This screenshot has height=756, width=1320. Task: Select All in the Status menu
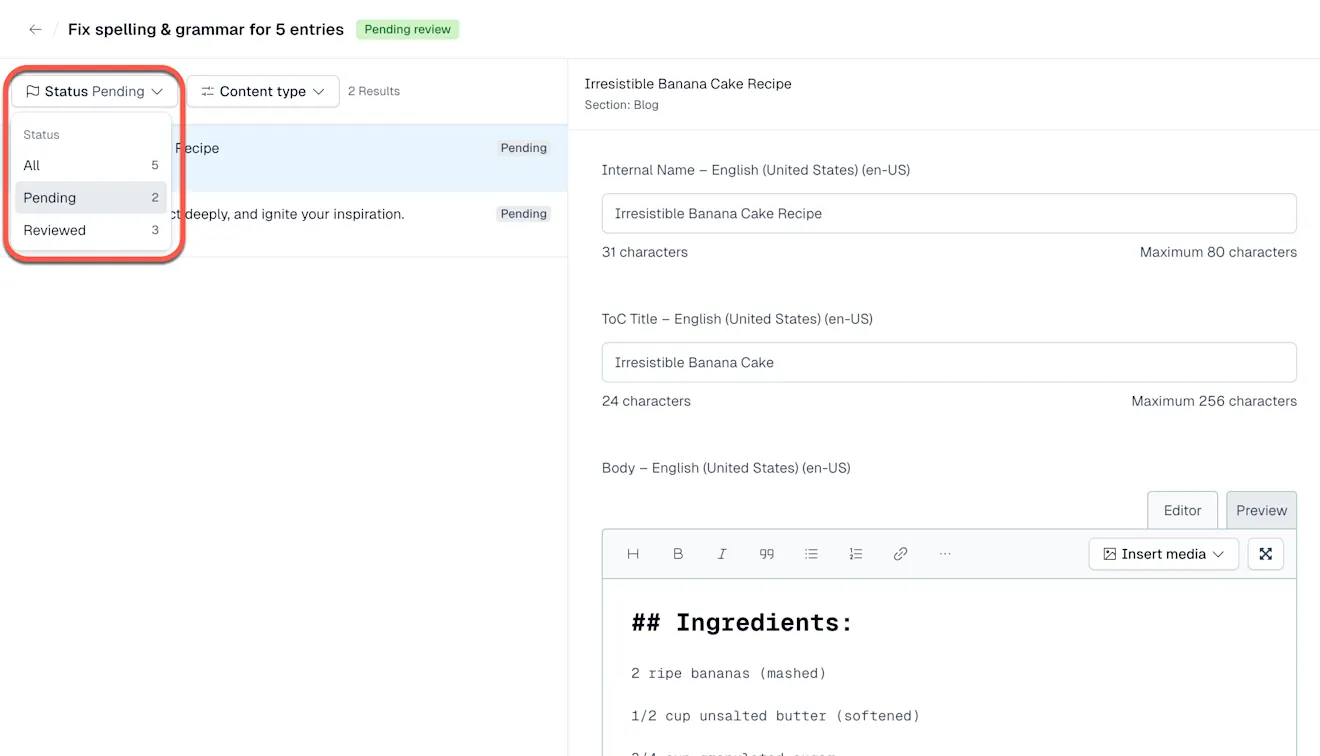(x=91, y=165)
